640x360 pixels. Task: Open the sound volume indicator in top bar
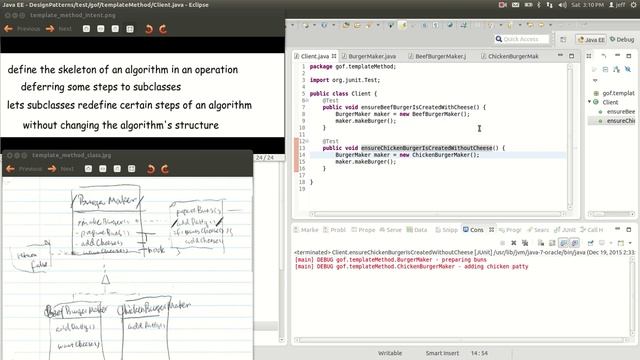tap(562, 5)
